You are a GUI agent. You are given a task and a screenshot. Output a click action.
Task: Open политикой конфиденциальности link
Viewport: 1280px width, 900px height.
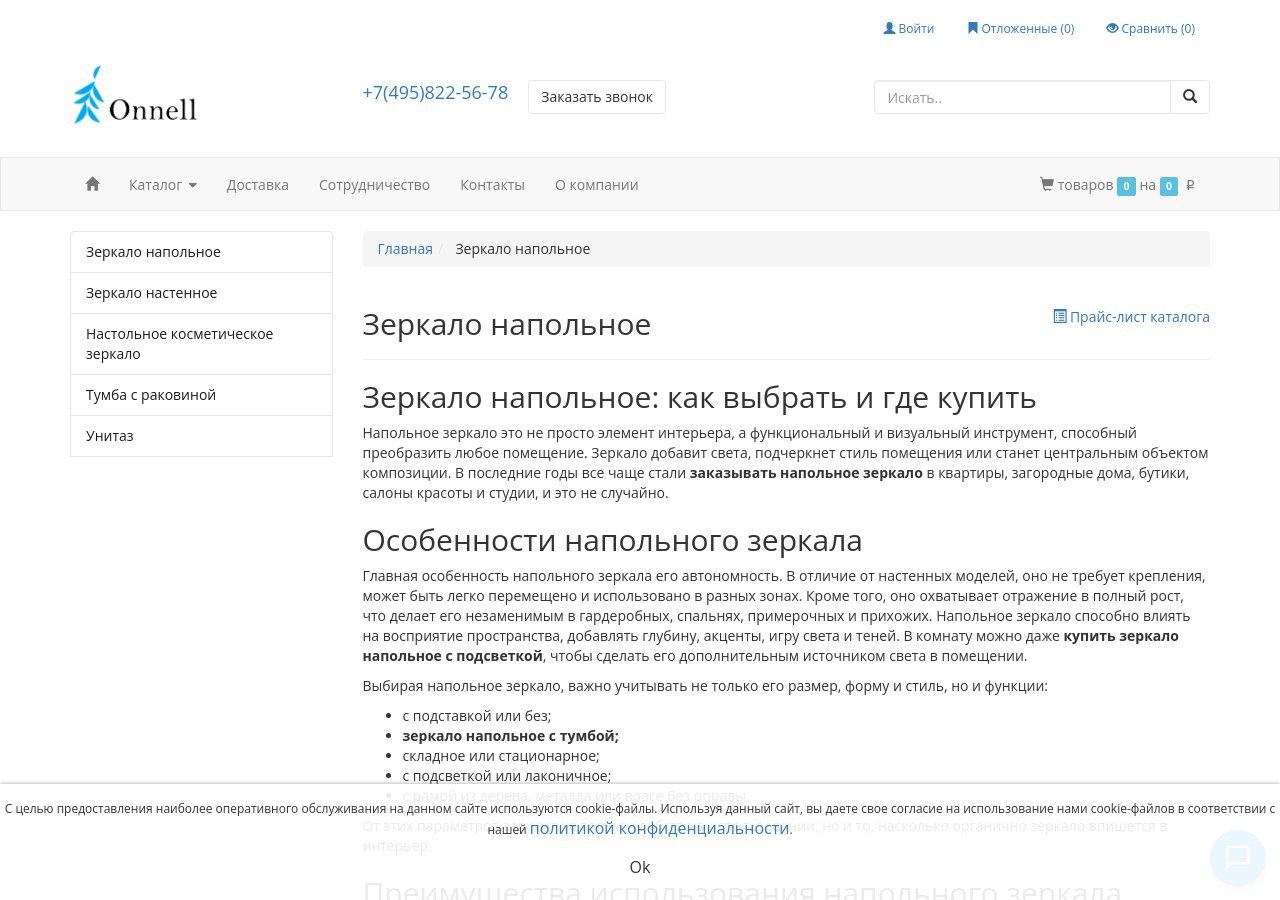tap(660, 828)
